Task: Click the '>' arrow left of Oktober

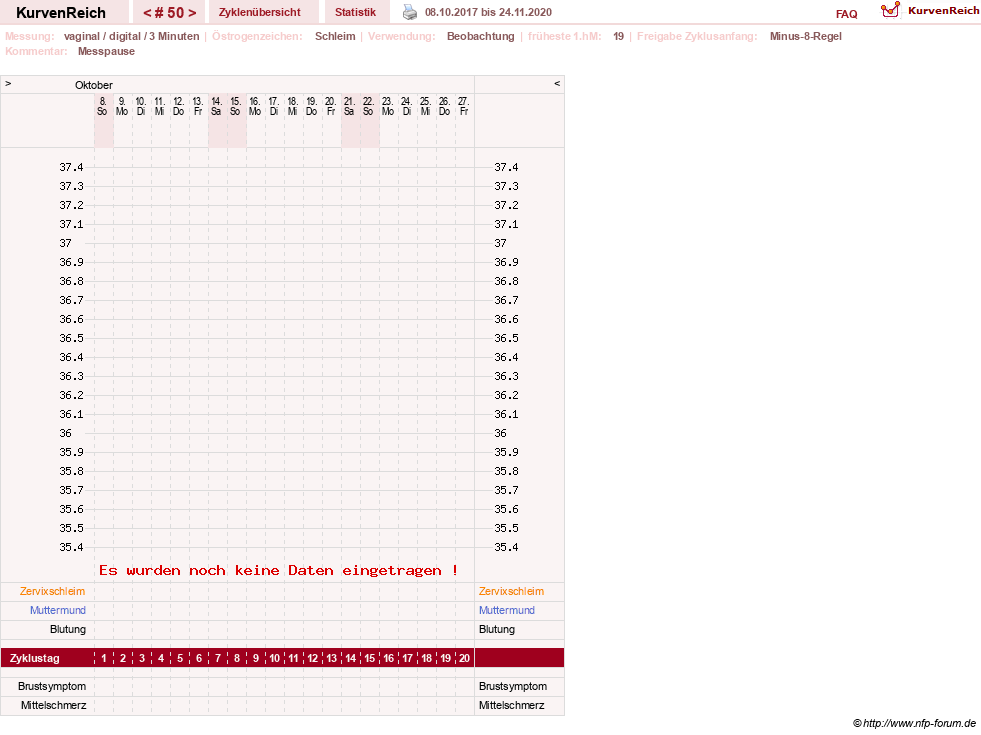Action: coord(8,84)
